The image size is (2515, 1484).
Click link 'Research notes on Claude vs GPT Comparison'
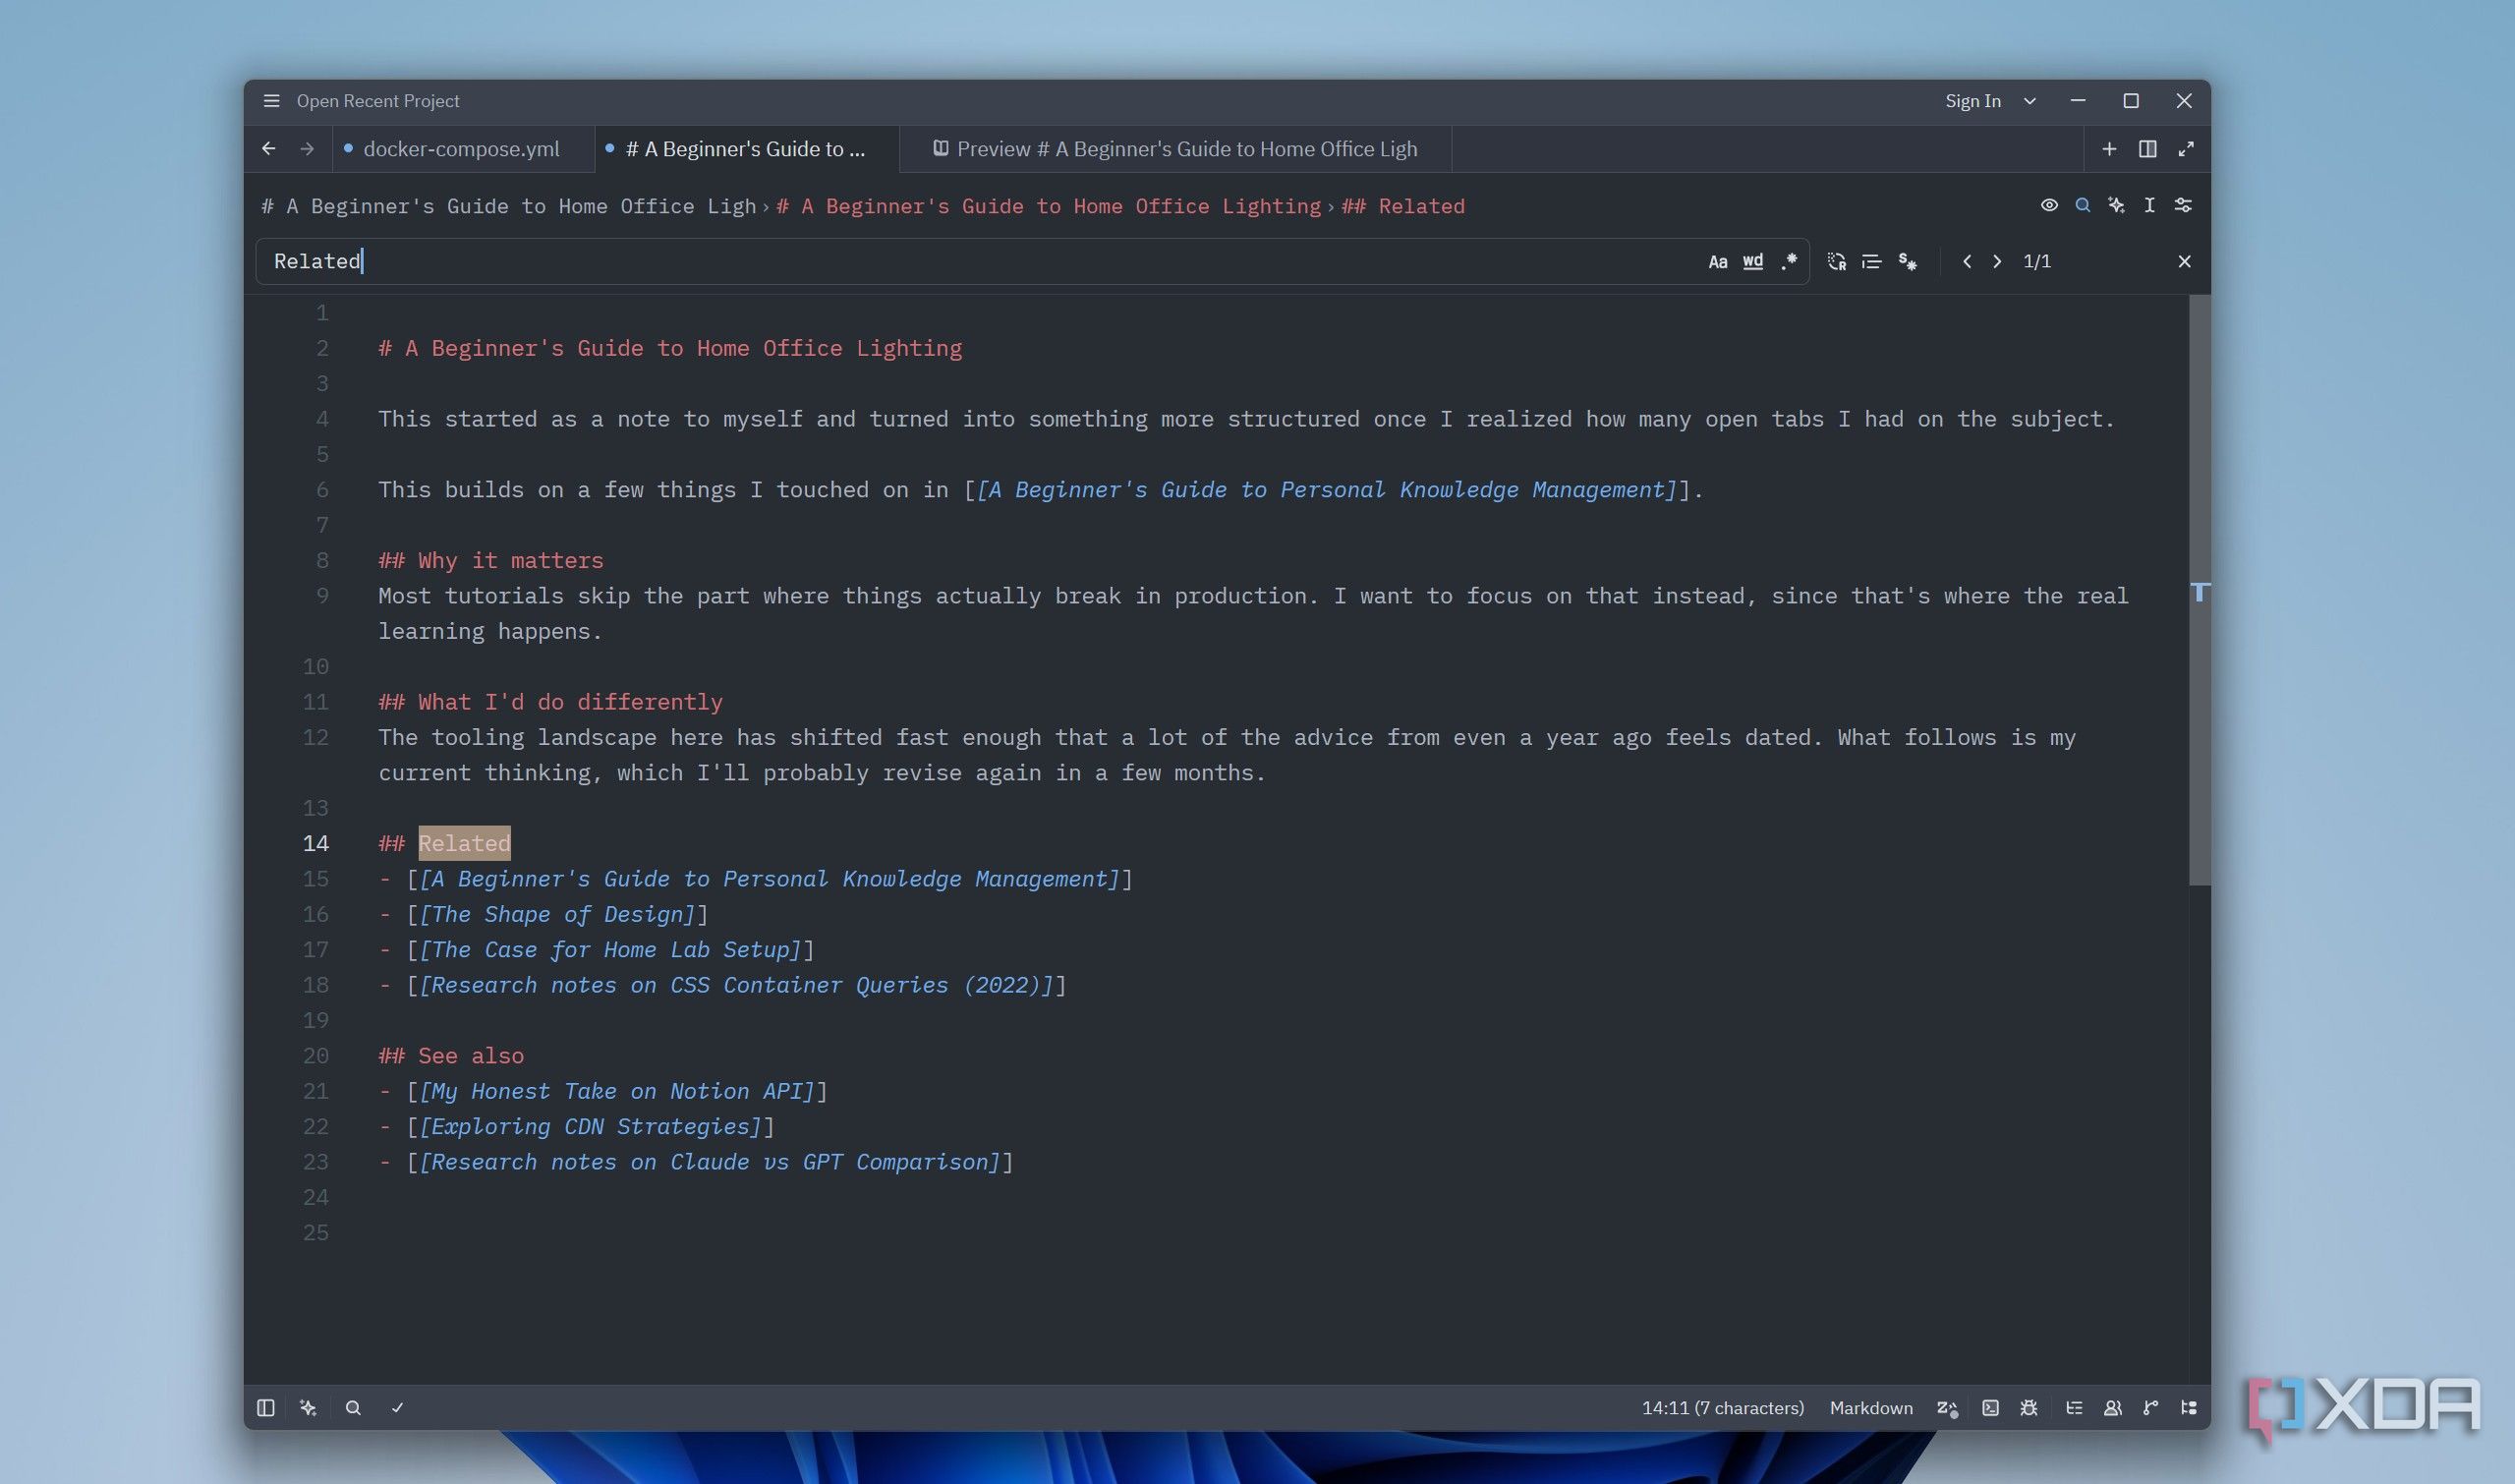(710, 1162)
